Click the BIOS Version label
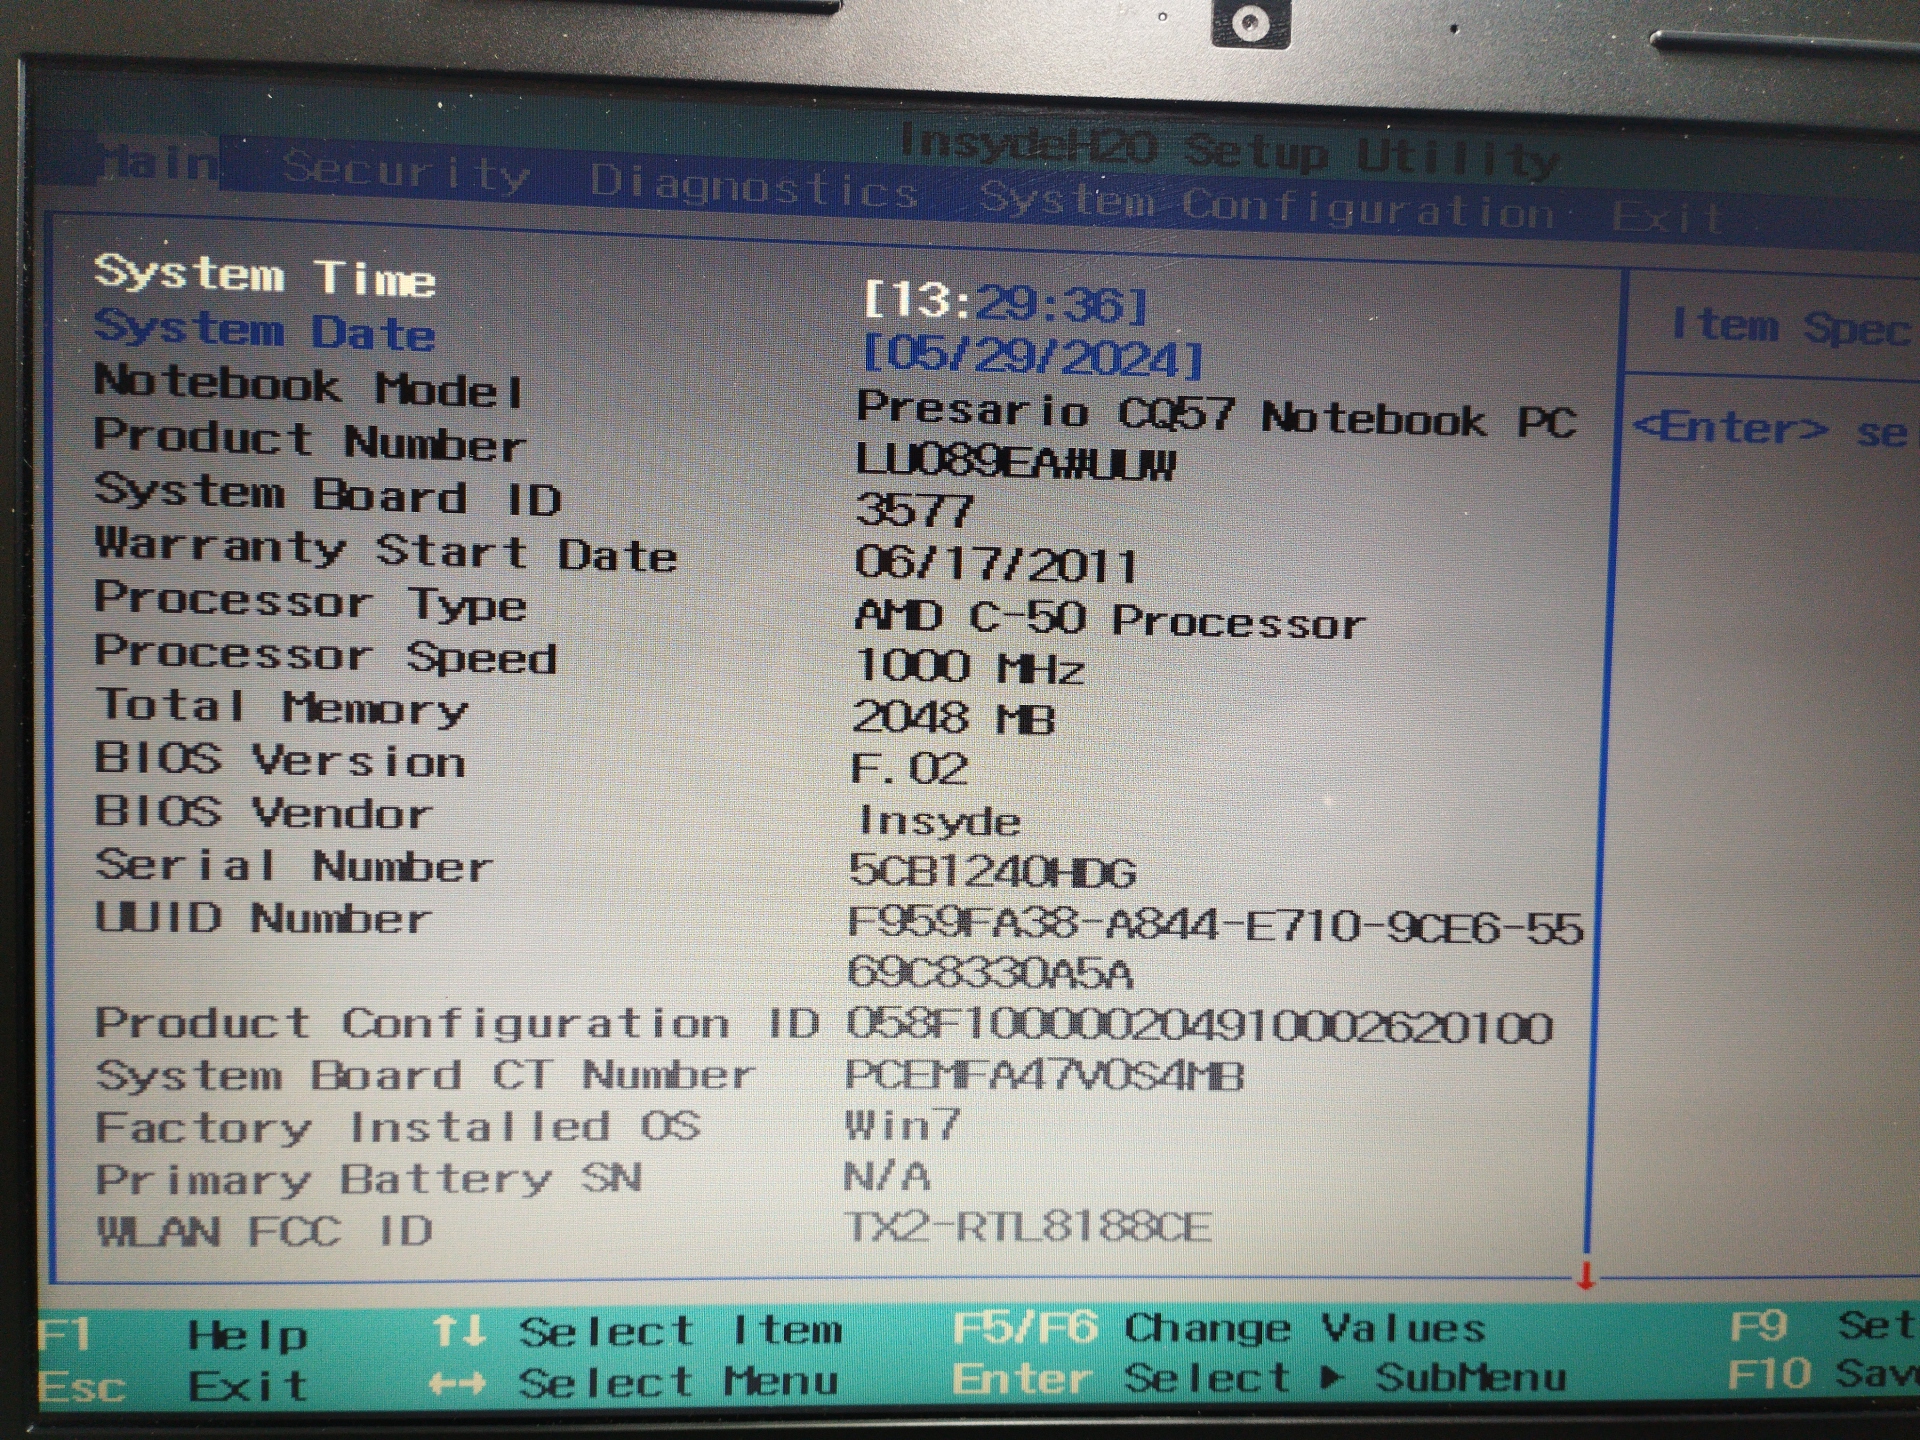Image resolution: width=1920 pixels, height=1440 pixels. tap(280, 760)
